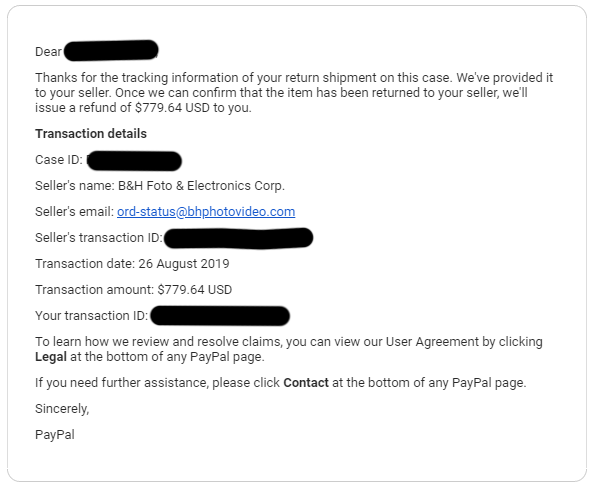Screen dimensions: 596x486
Task: Open the ord-status@bhphotovideo.com email link
Action: click(x=206, y=212)
